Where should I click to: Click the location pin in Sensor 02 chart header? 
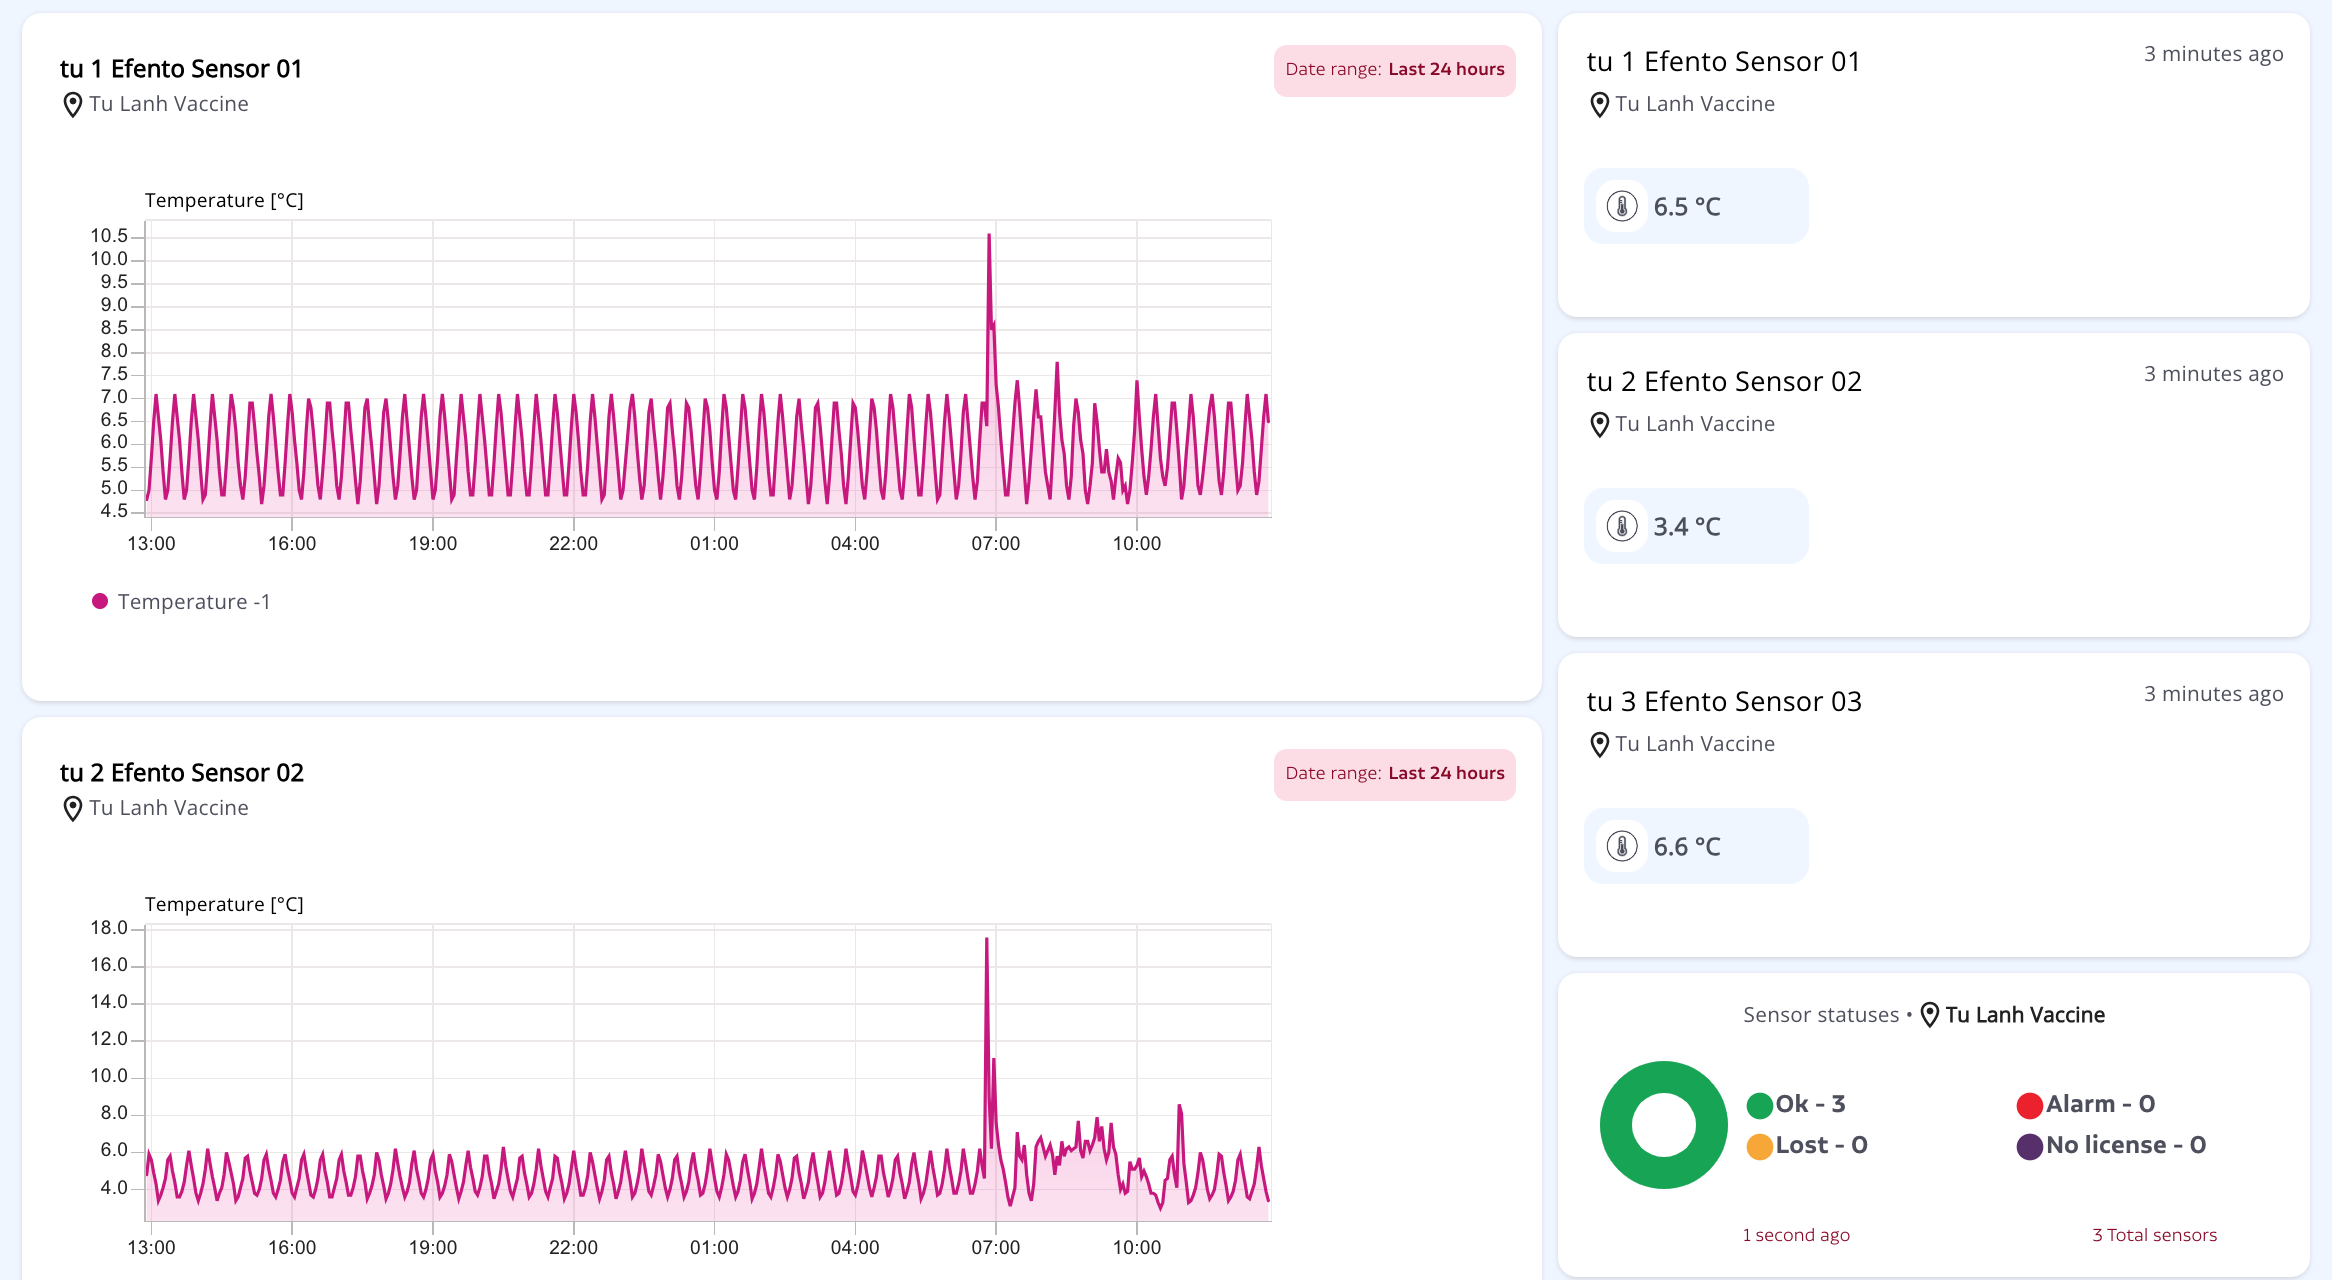click(x=72, y=809)
